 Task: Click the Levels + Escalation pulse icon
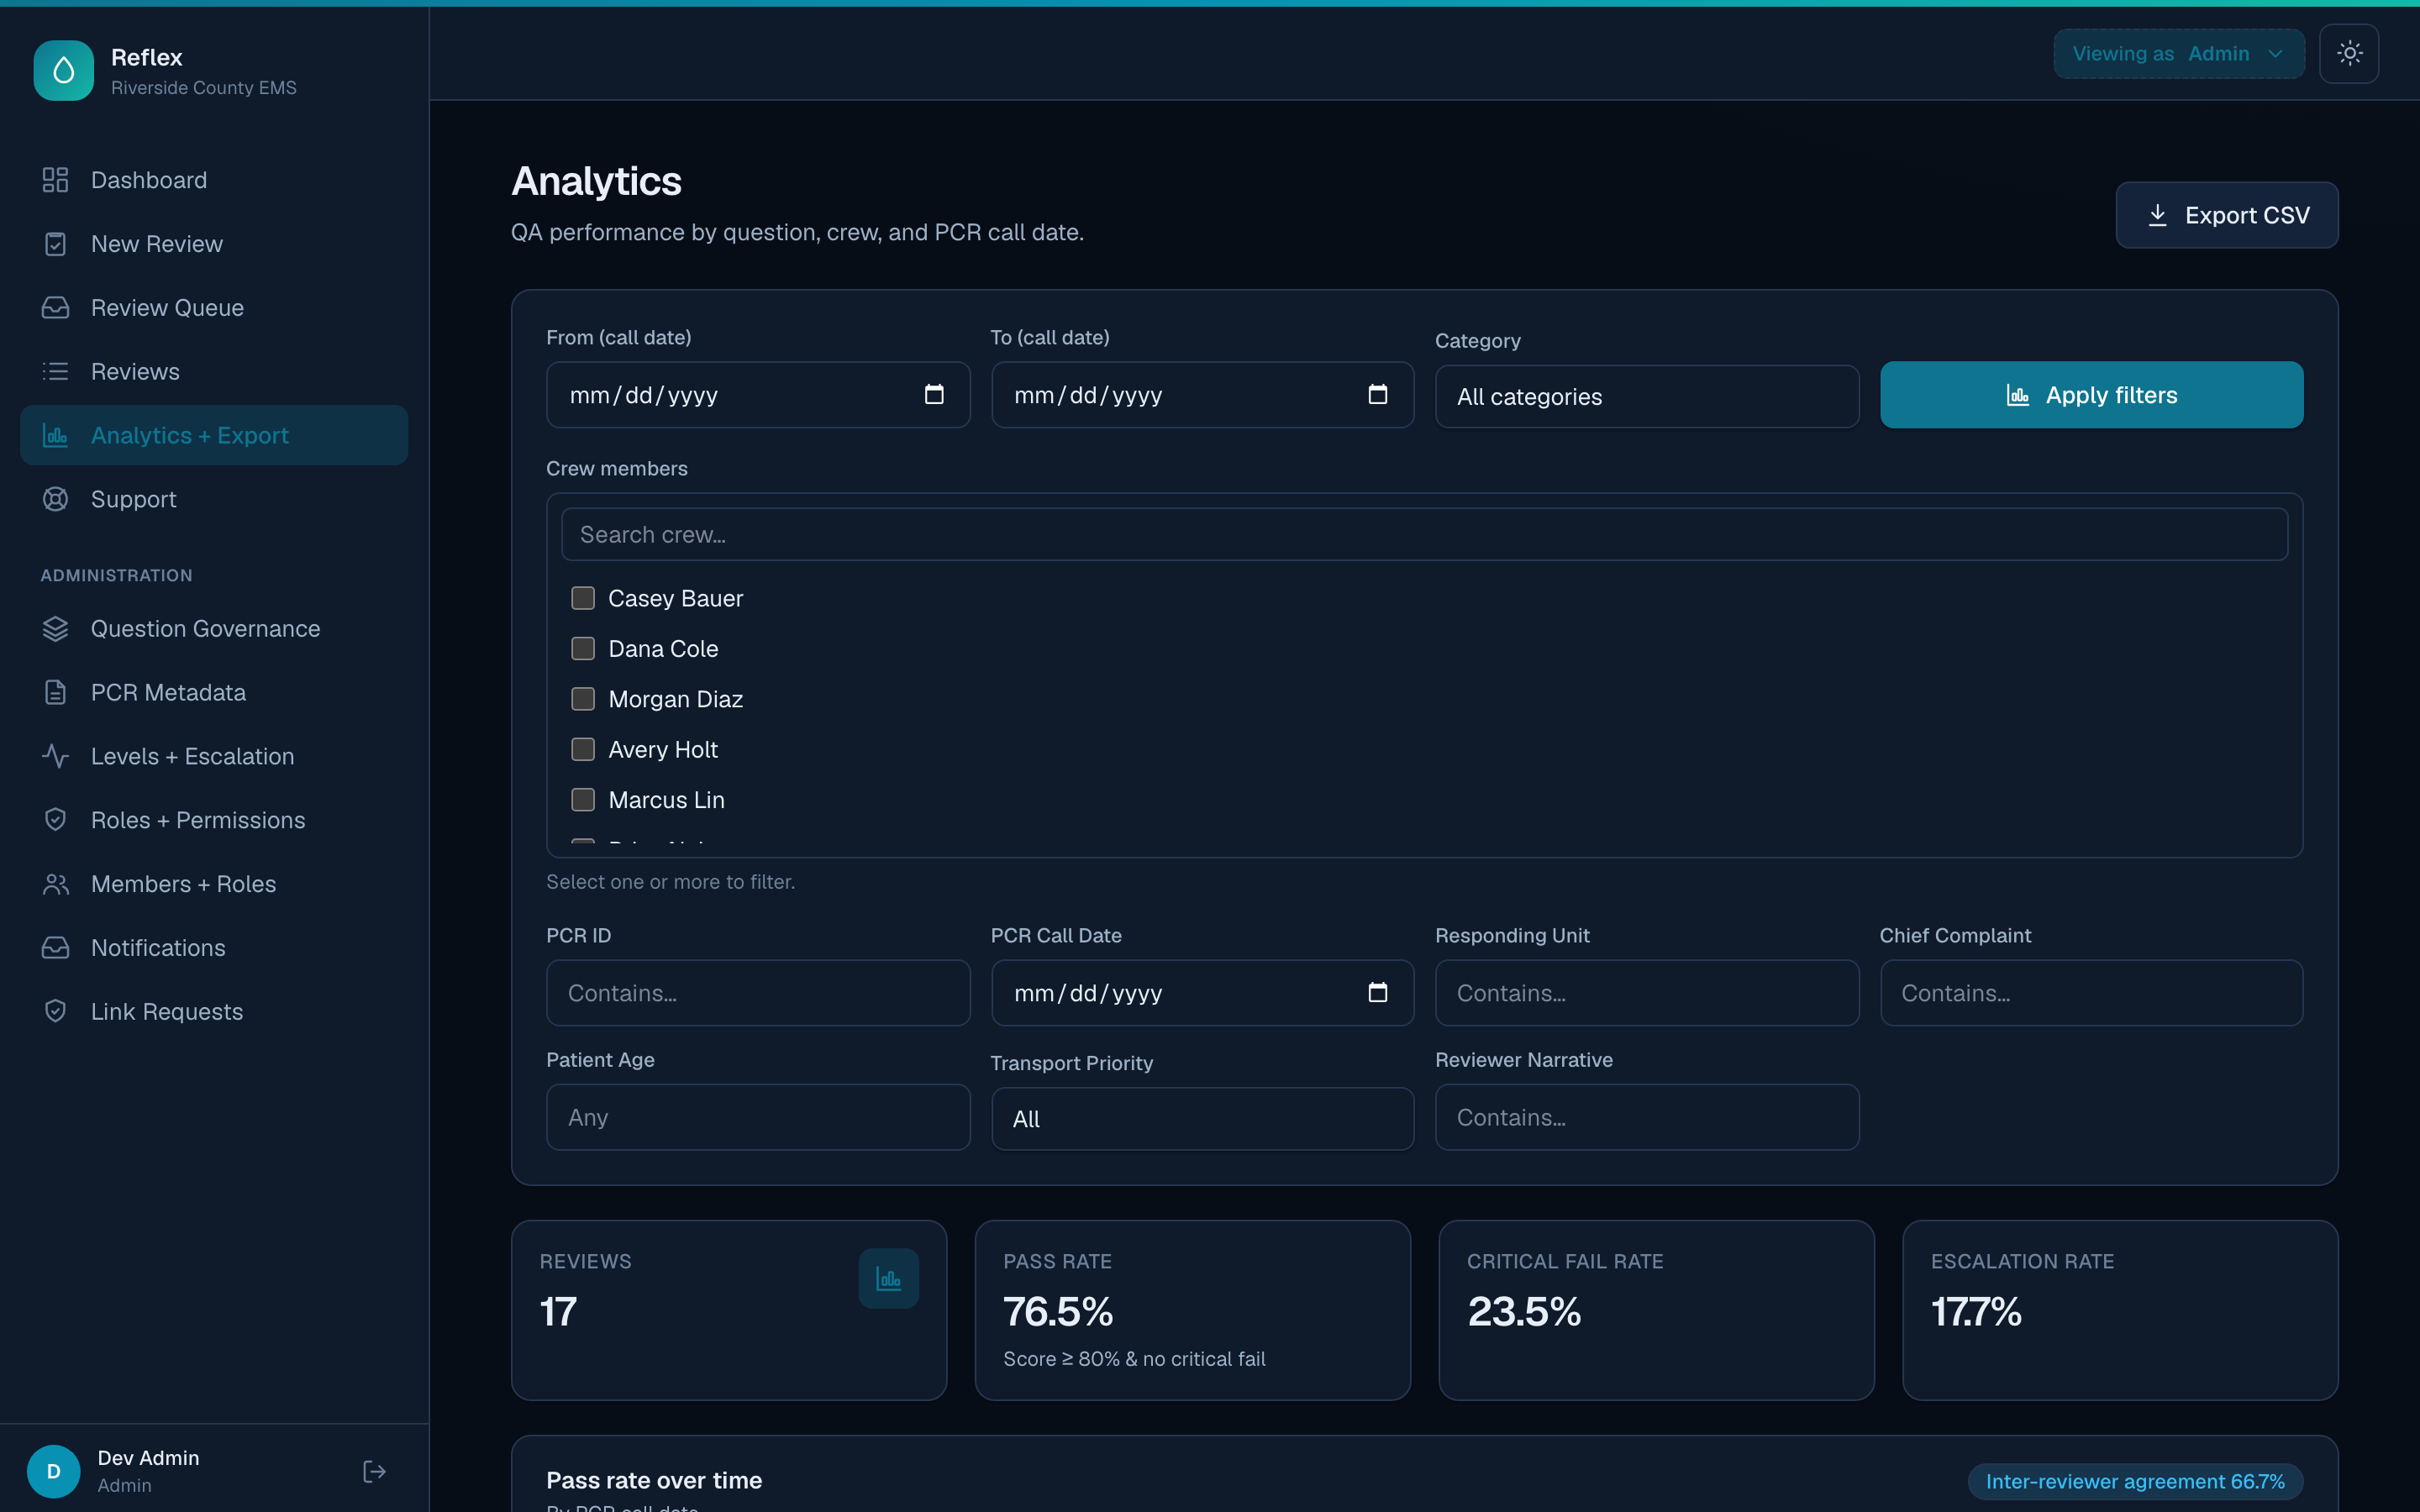(55, 757)
